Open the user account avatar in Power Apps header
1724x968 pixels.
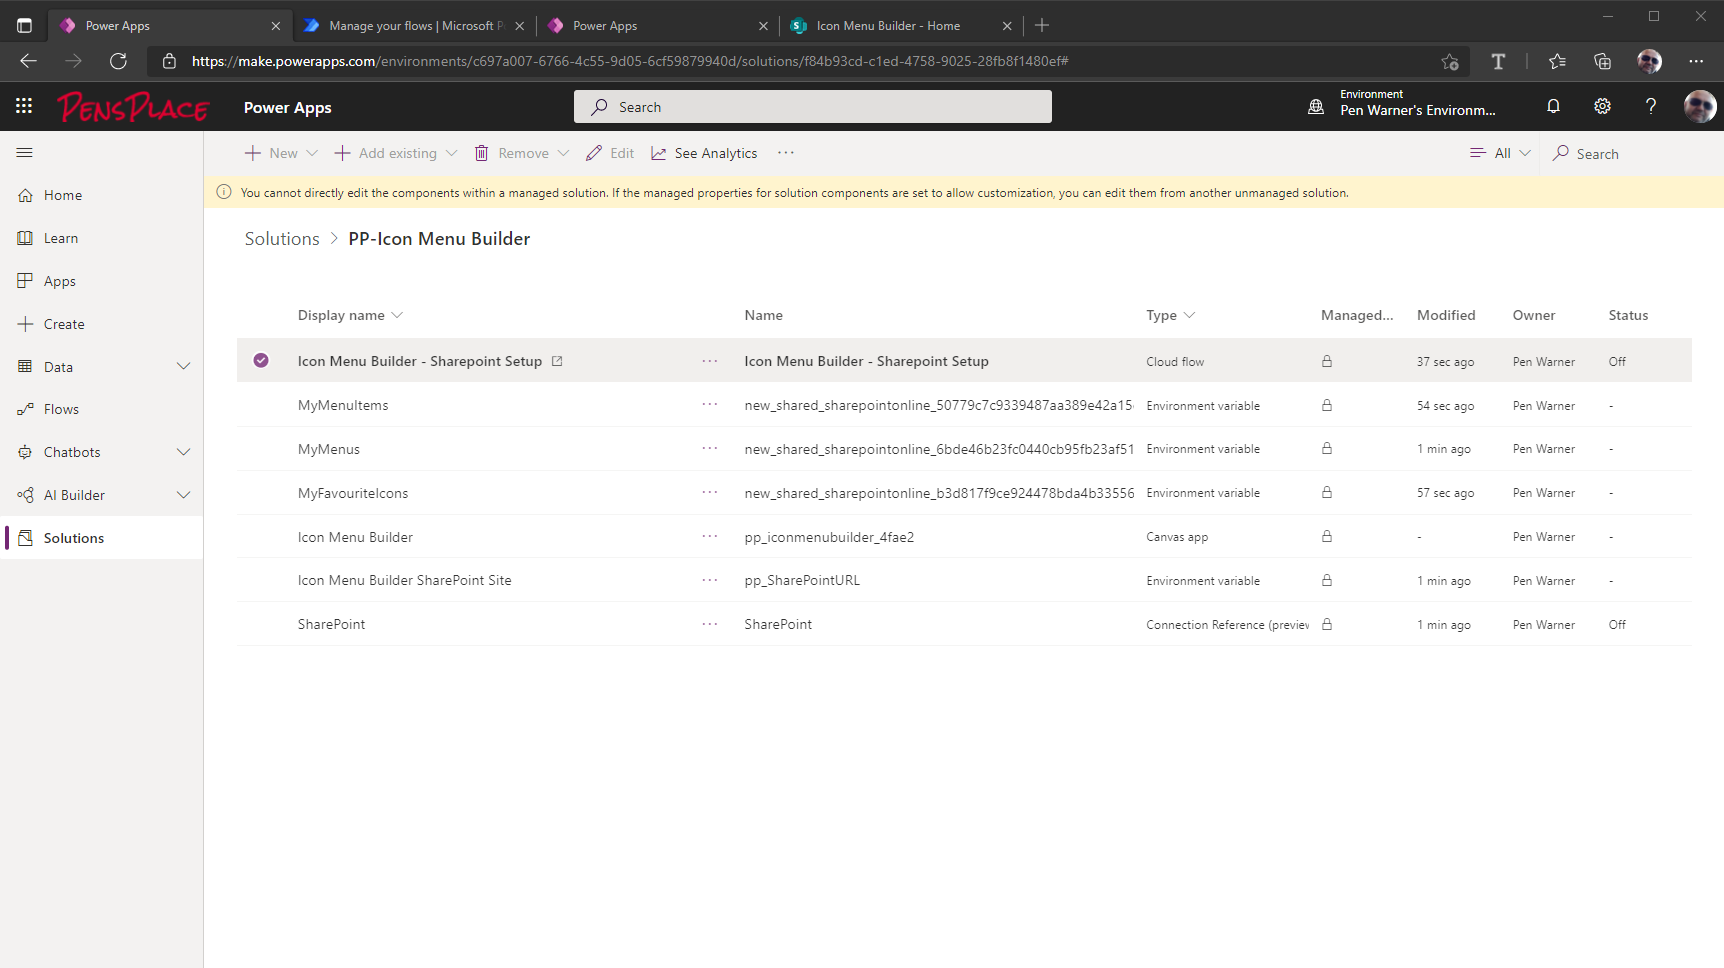[x=1700, y=106]
